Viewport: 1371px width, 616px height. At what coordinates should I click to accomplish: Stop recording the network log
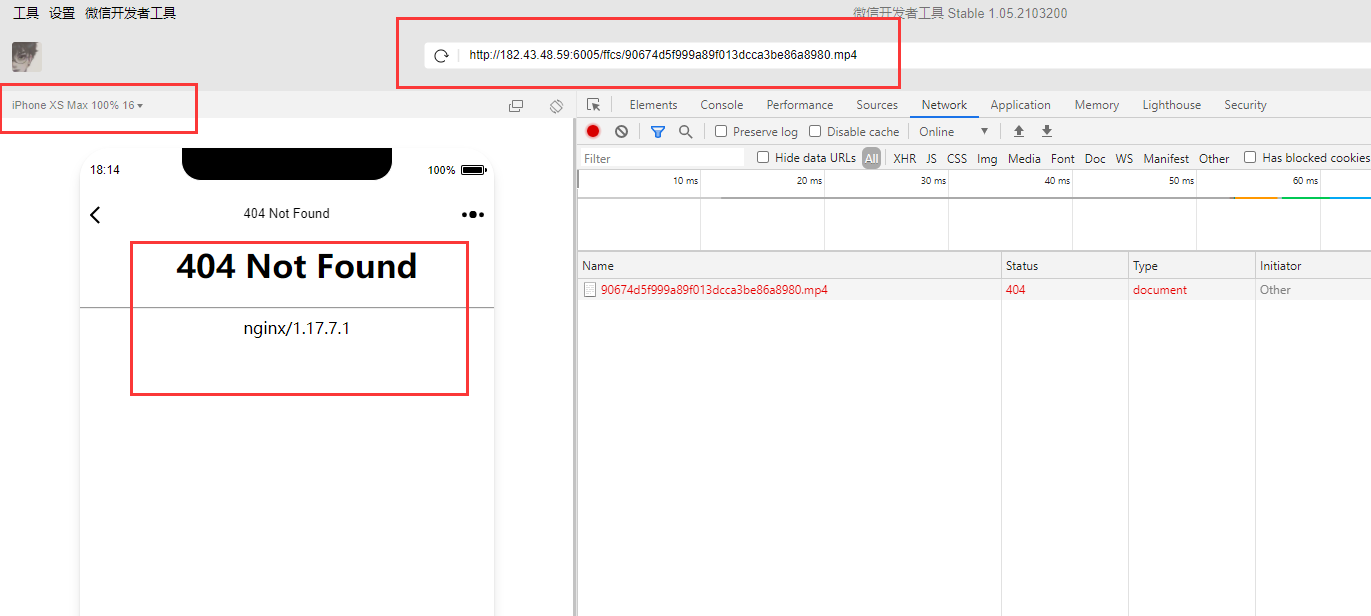click(593, 131)
